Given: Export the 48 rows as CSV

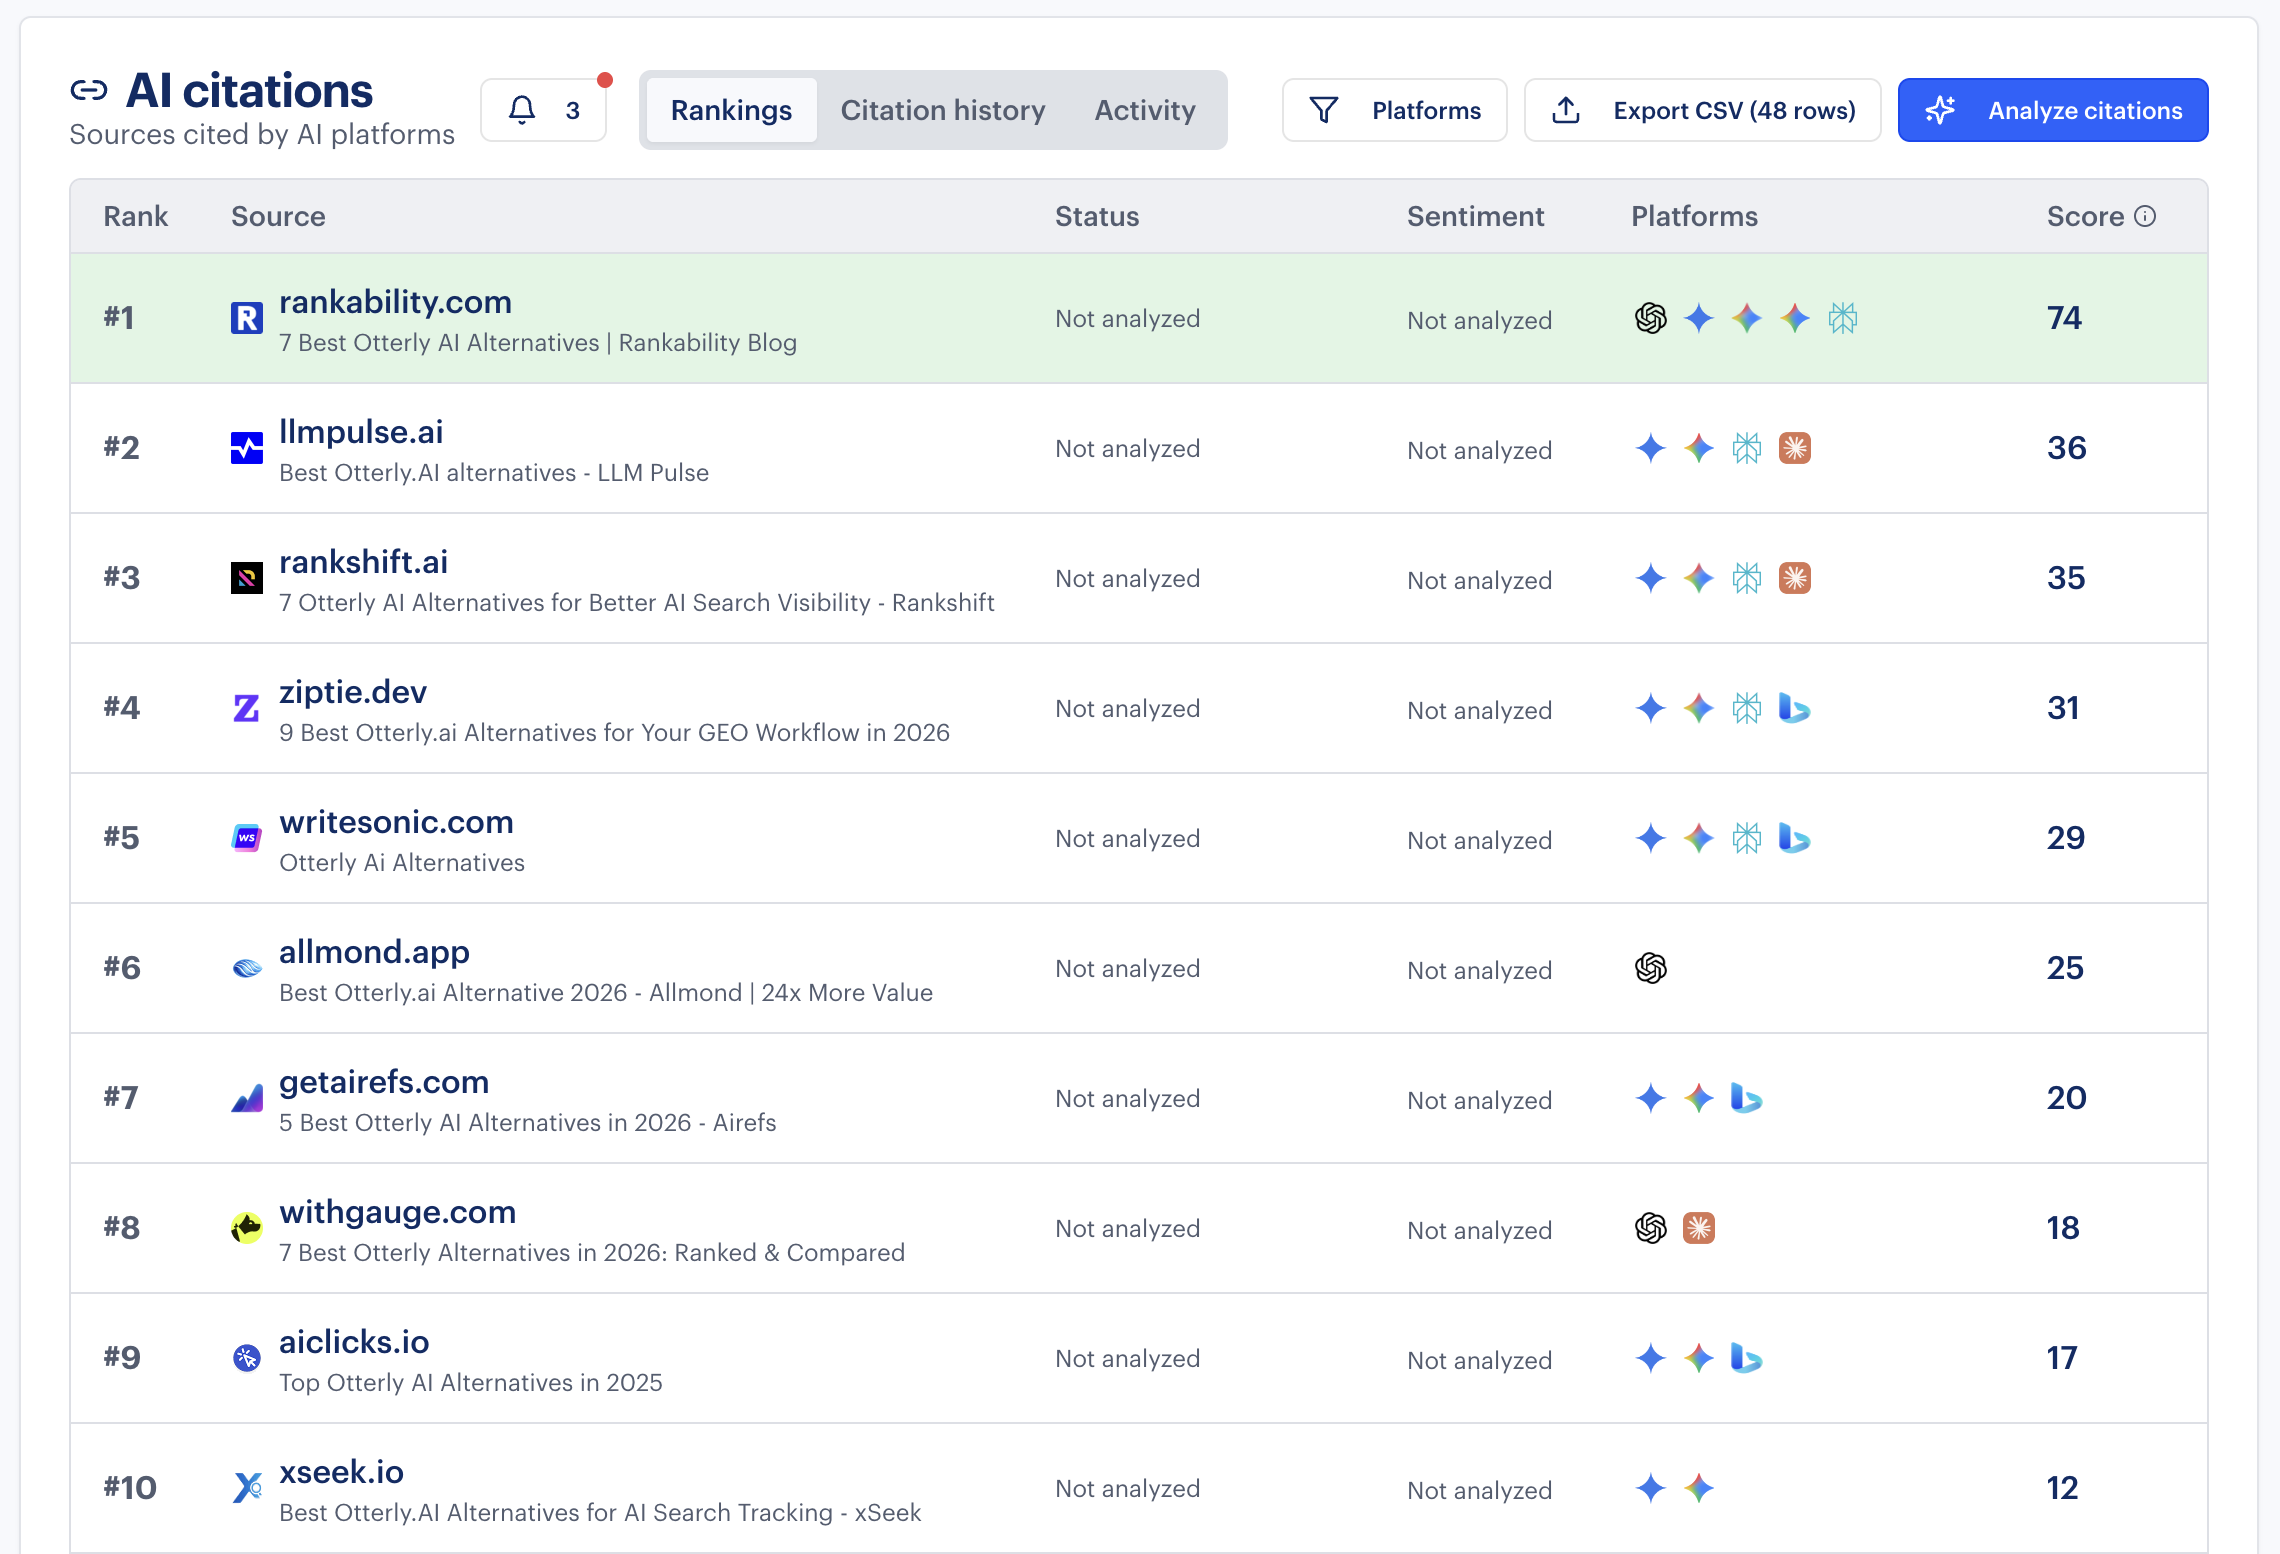Looking at the screenshot, I should (1703, 110).
